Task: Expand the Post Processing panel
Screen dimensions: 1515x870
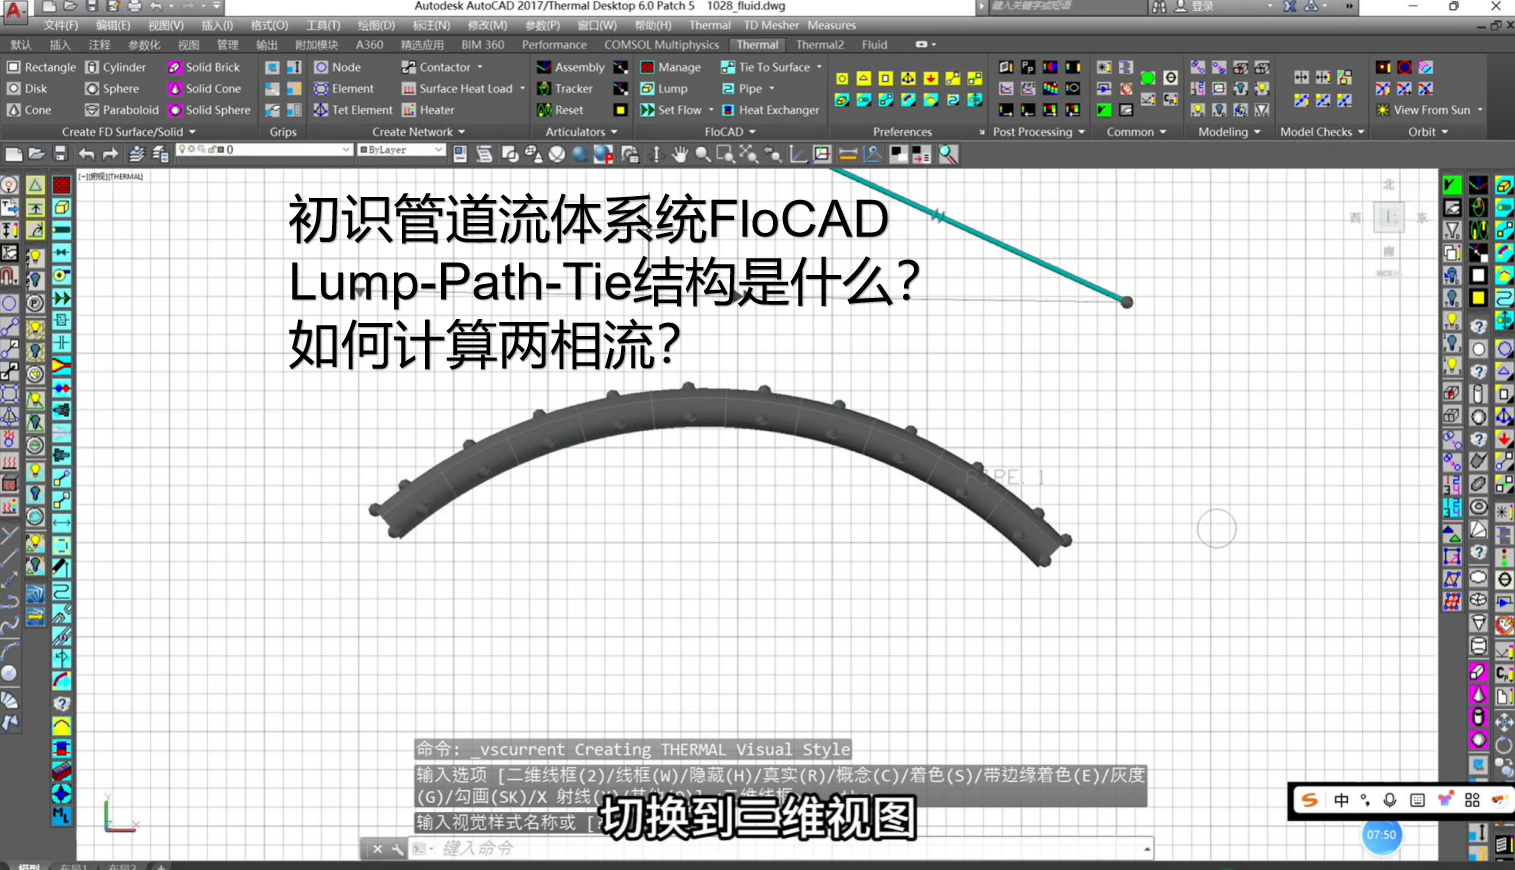Action: click(1039, 132)
